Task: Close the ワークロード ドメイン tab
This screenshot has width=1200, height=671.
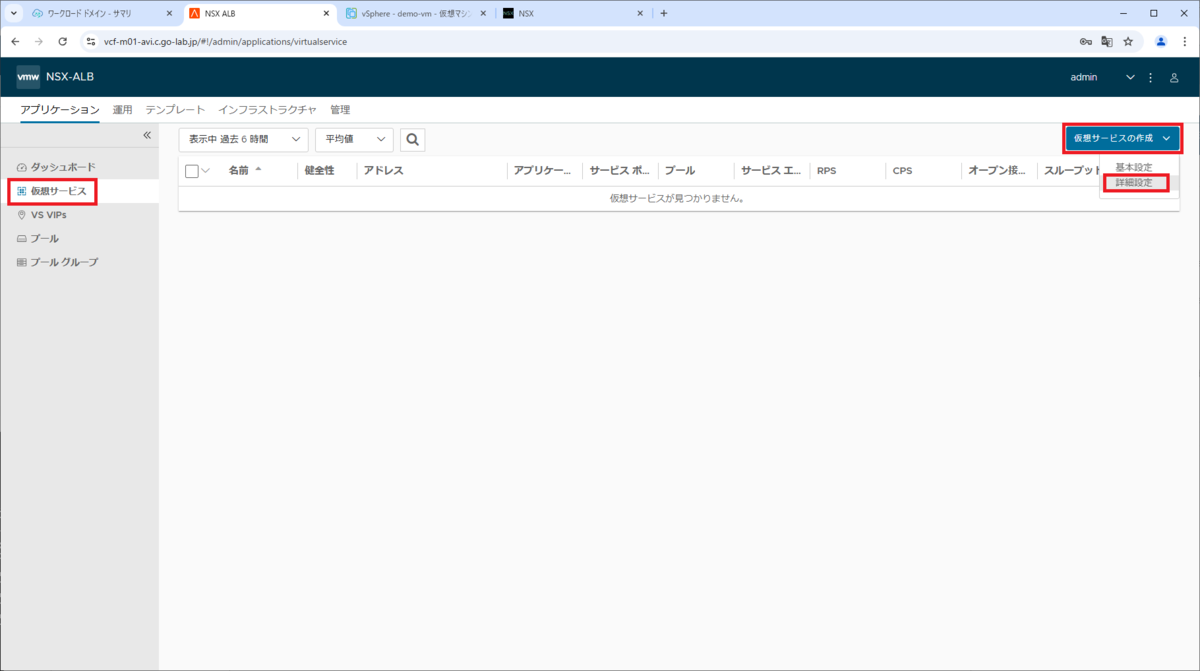Action: [168, 13]
